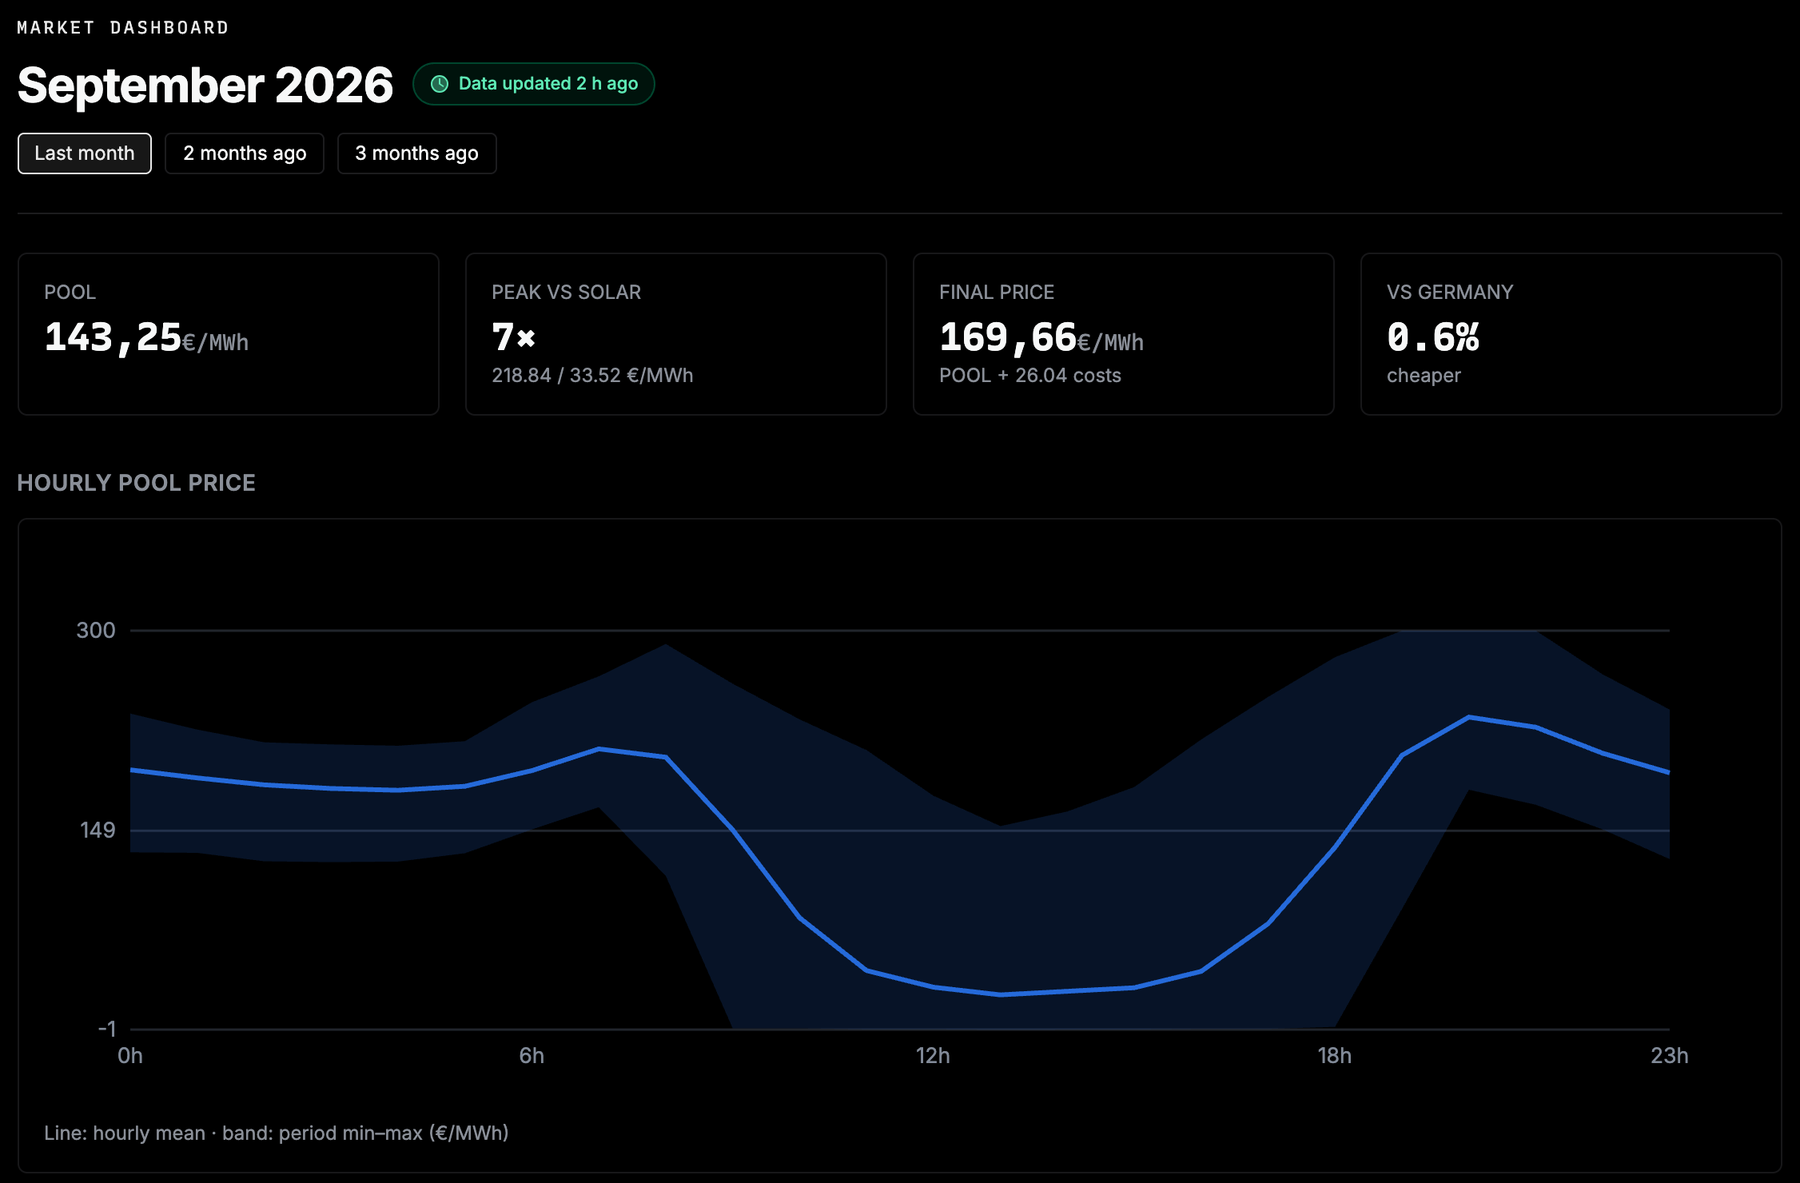Click the -1 y-axis label

pyautogui.click(x=107, y=1029)
